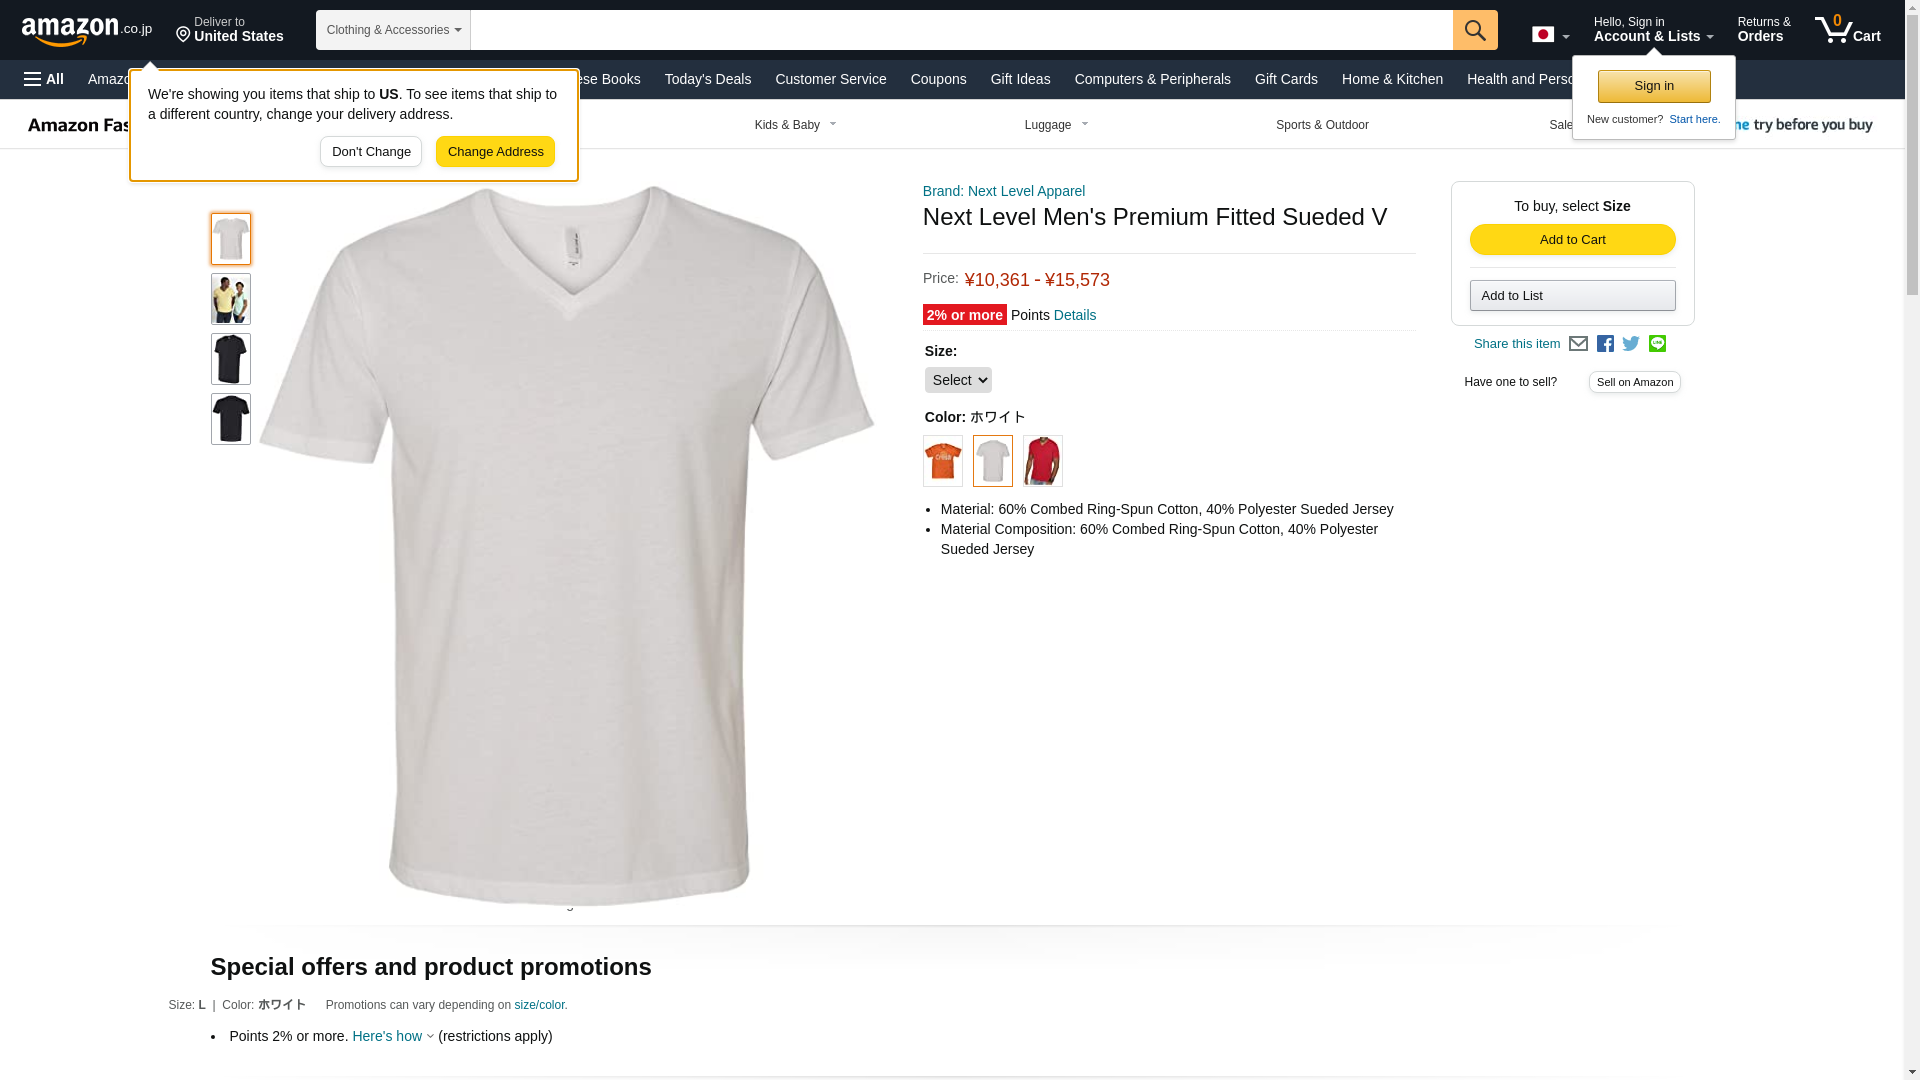The height and width of the screenshot is (1080, 1920).
Task: Open Today's Deals in navigation bar
Action: (707, 79)
